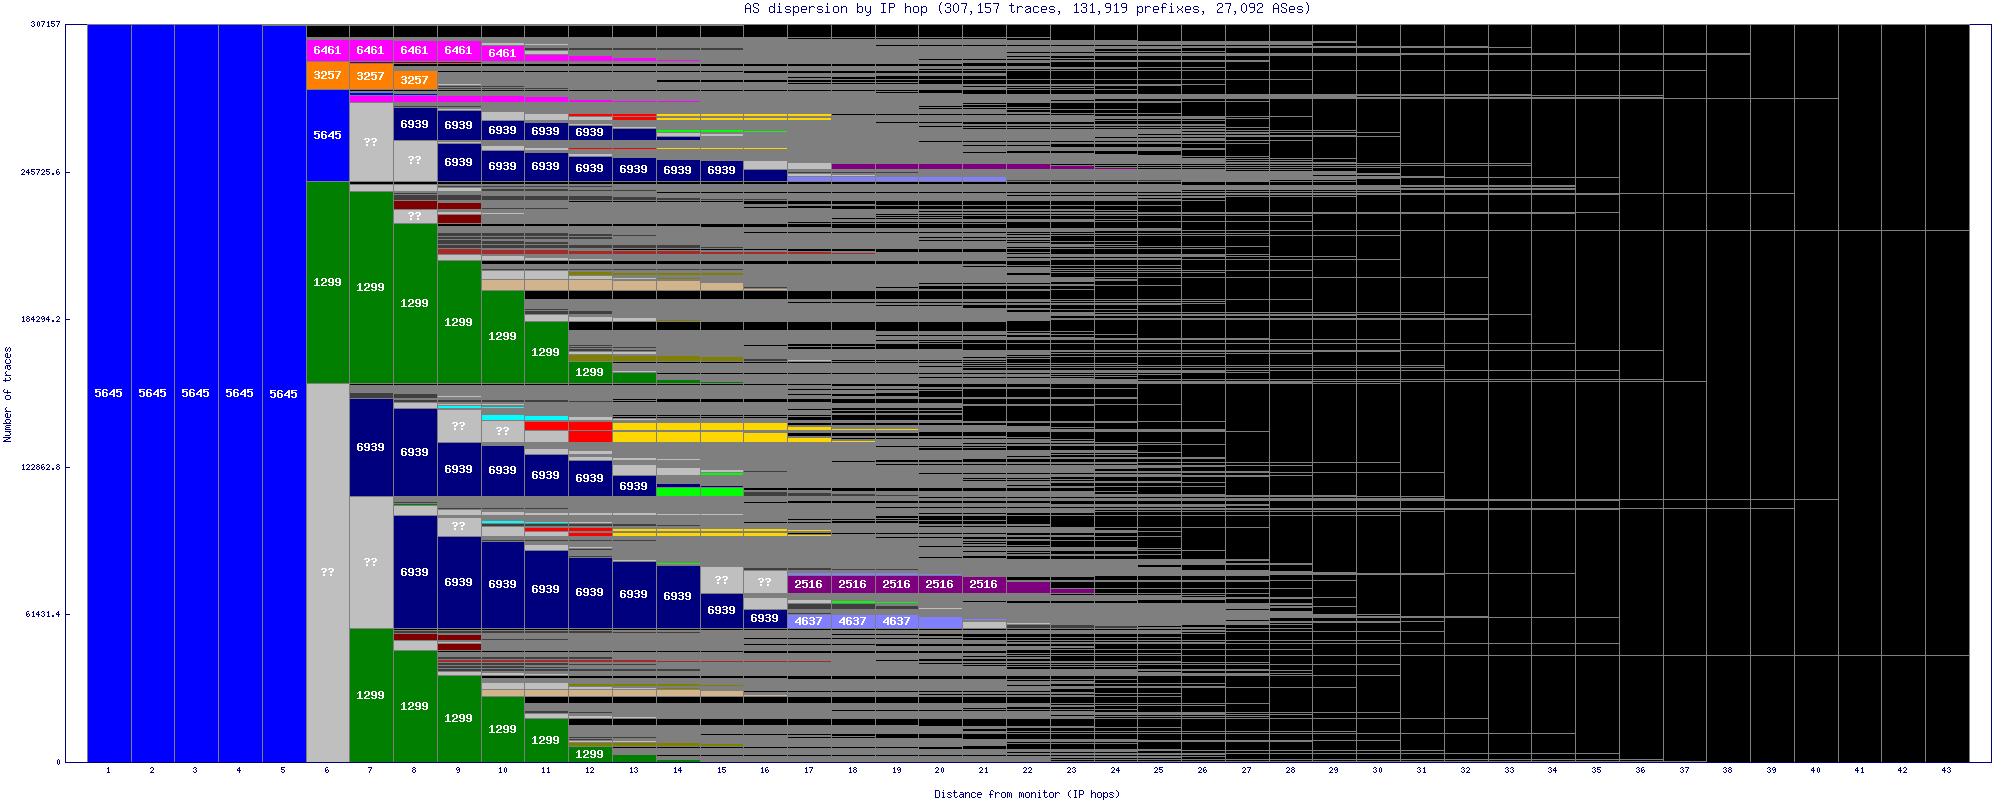
Task: Click the lavender 4637 block at hop 17
Action: pyautogui.click(x=809, y=621)
